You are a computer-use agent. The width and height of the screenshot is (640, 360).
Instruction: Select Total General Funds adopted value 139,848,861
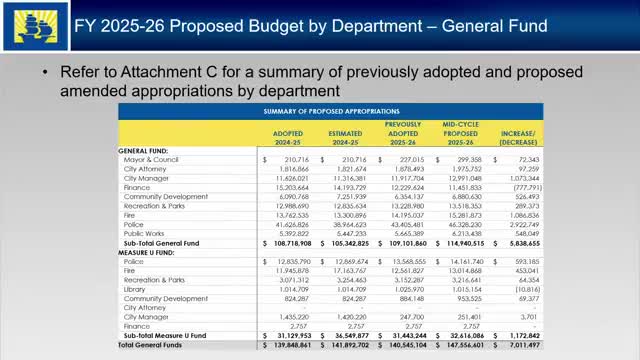292,345
